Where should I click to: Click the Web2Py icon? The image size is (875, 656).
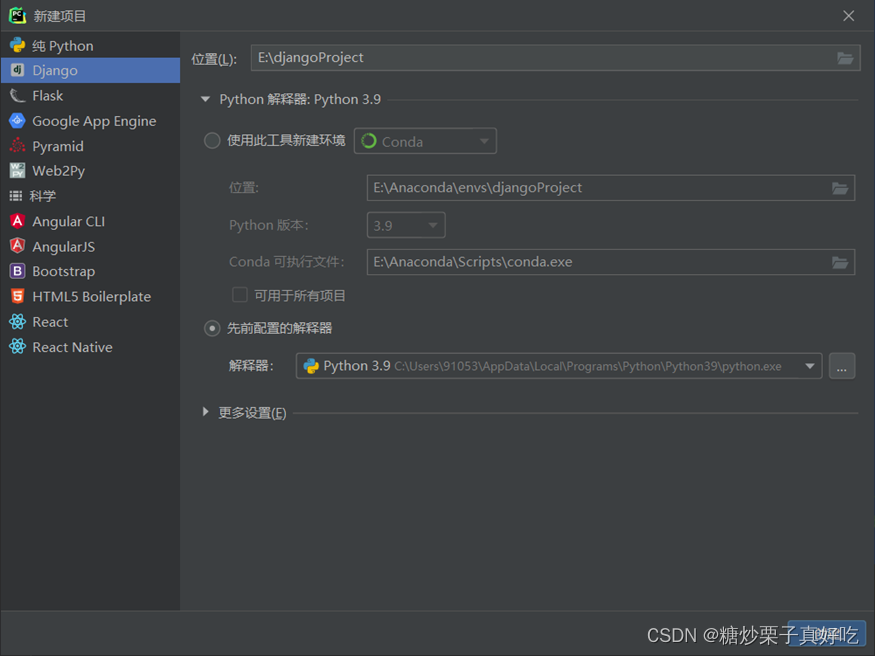pos(17,171)
